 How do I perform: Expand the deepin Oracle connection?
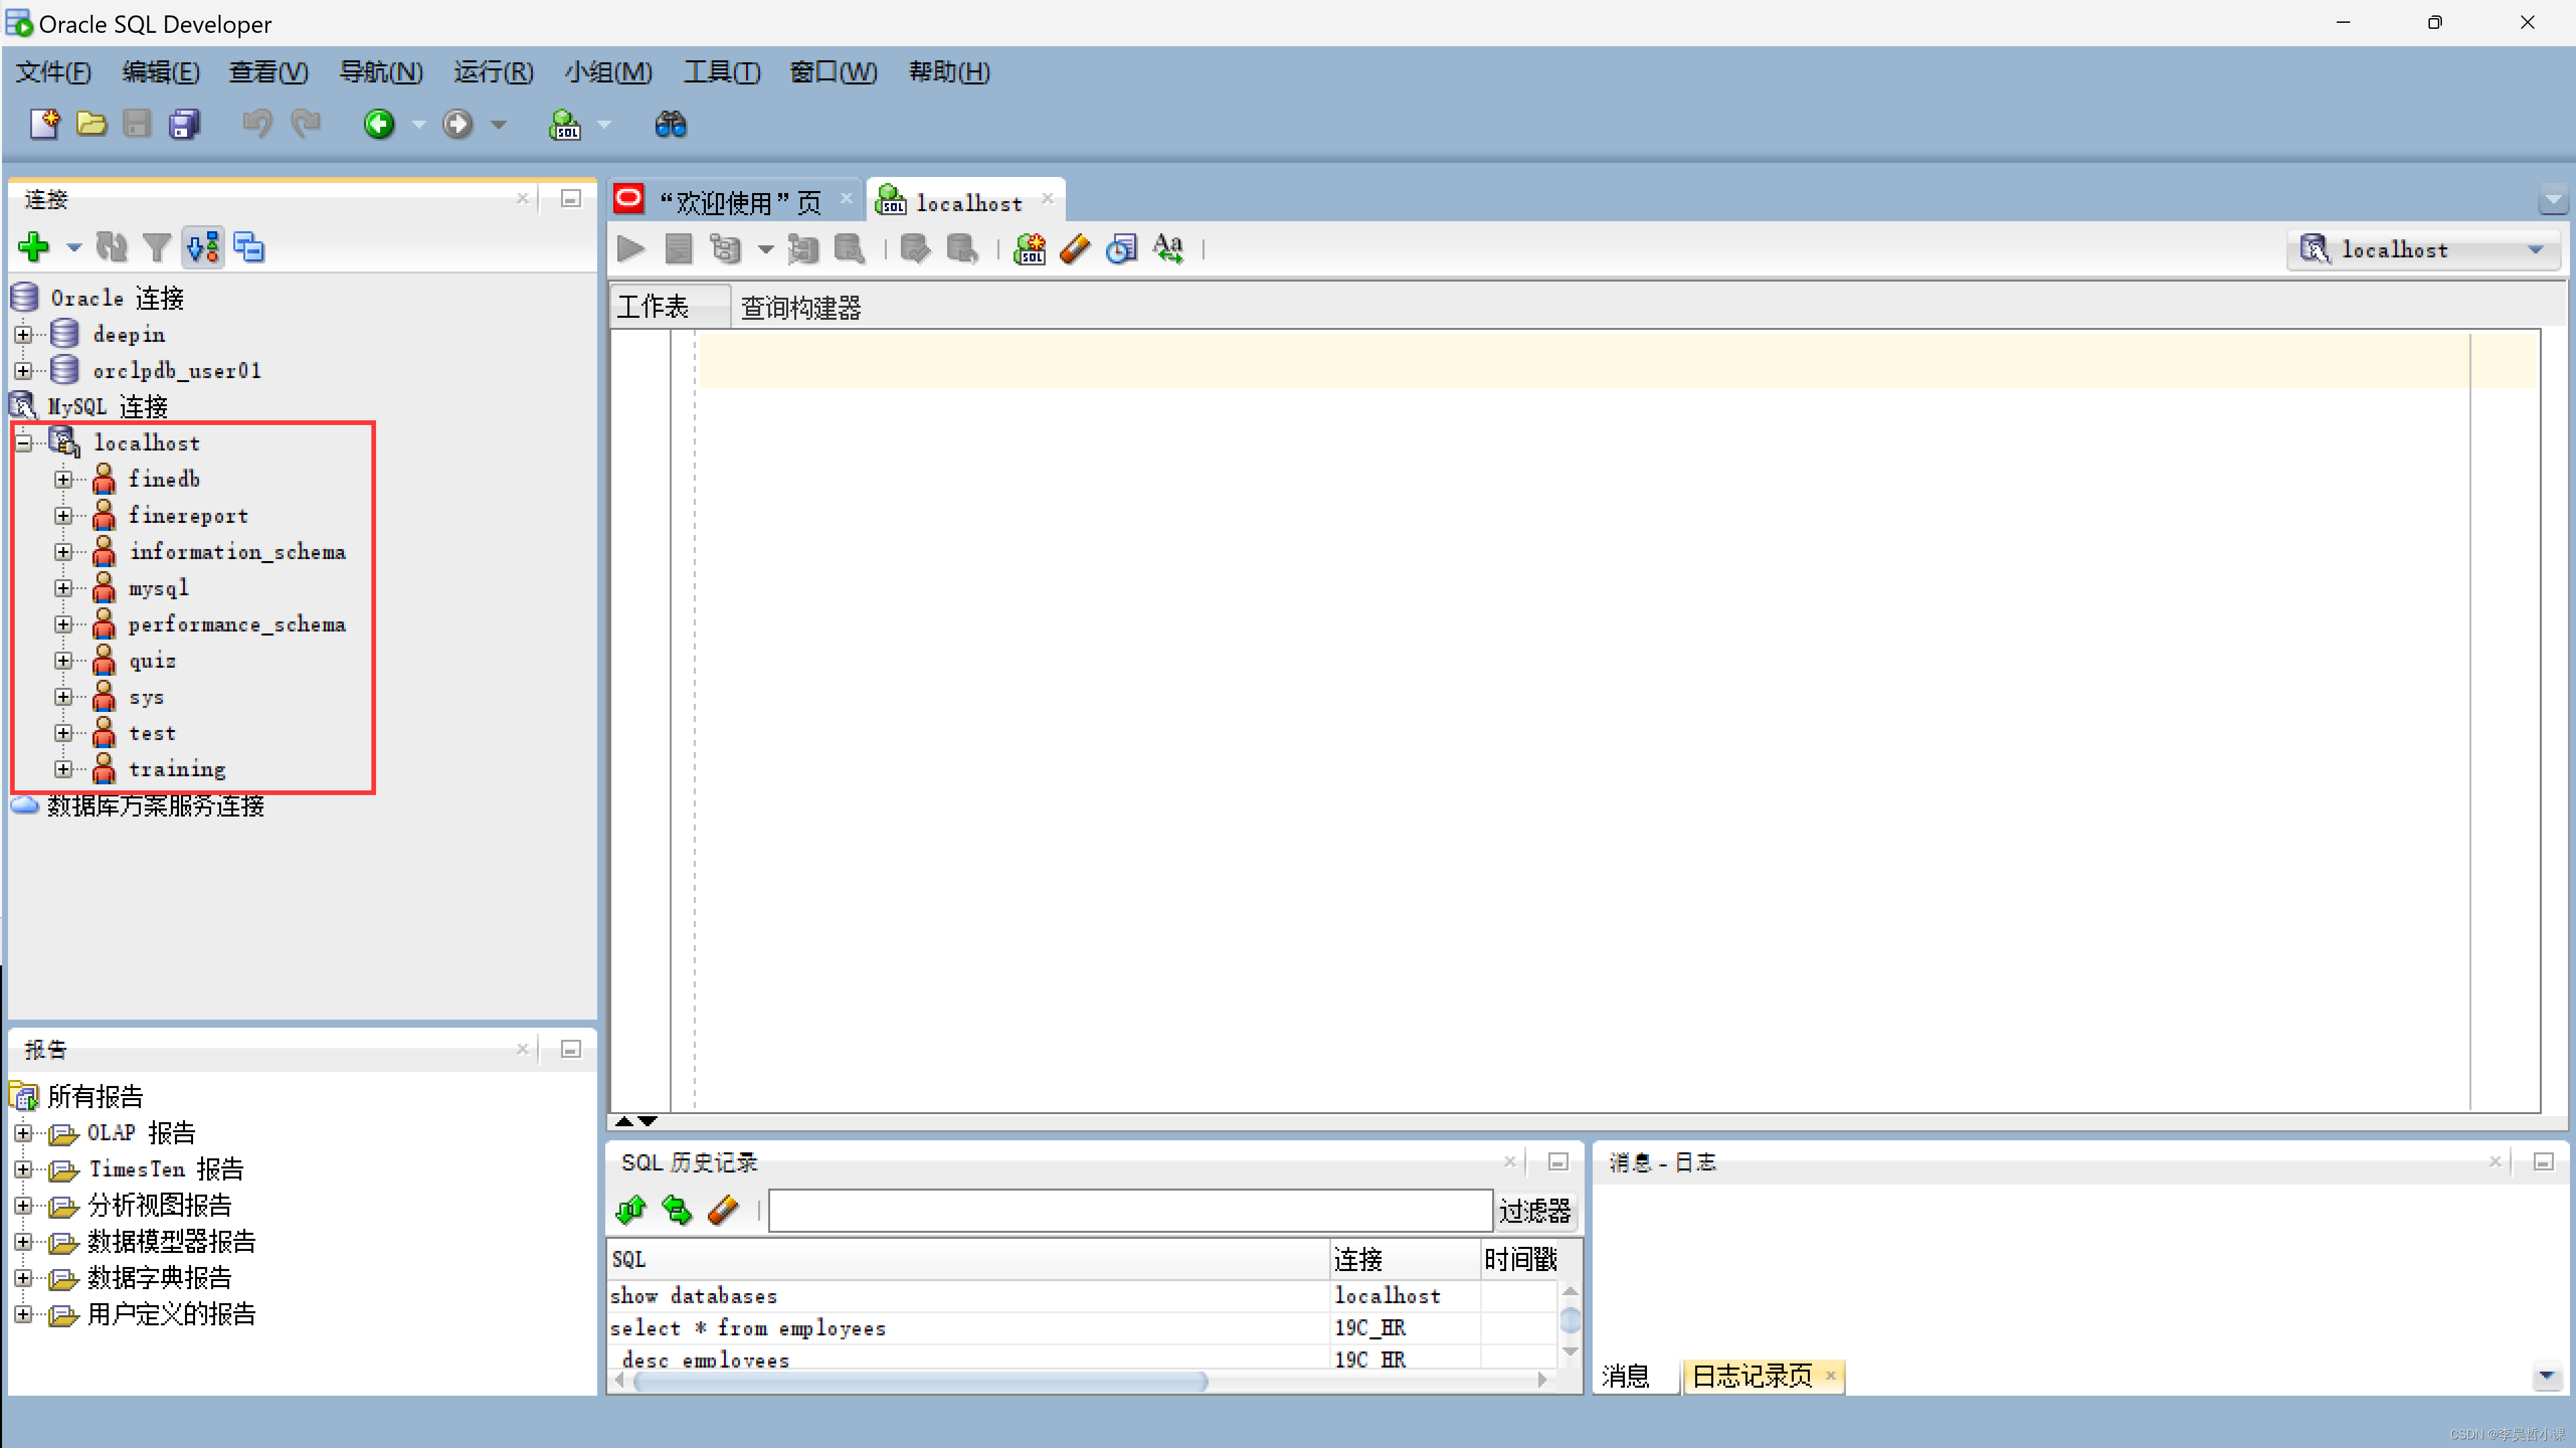23,334
